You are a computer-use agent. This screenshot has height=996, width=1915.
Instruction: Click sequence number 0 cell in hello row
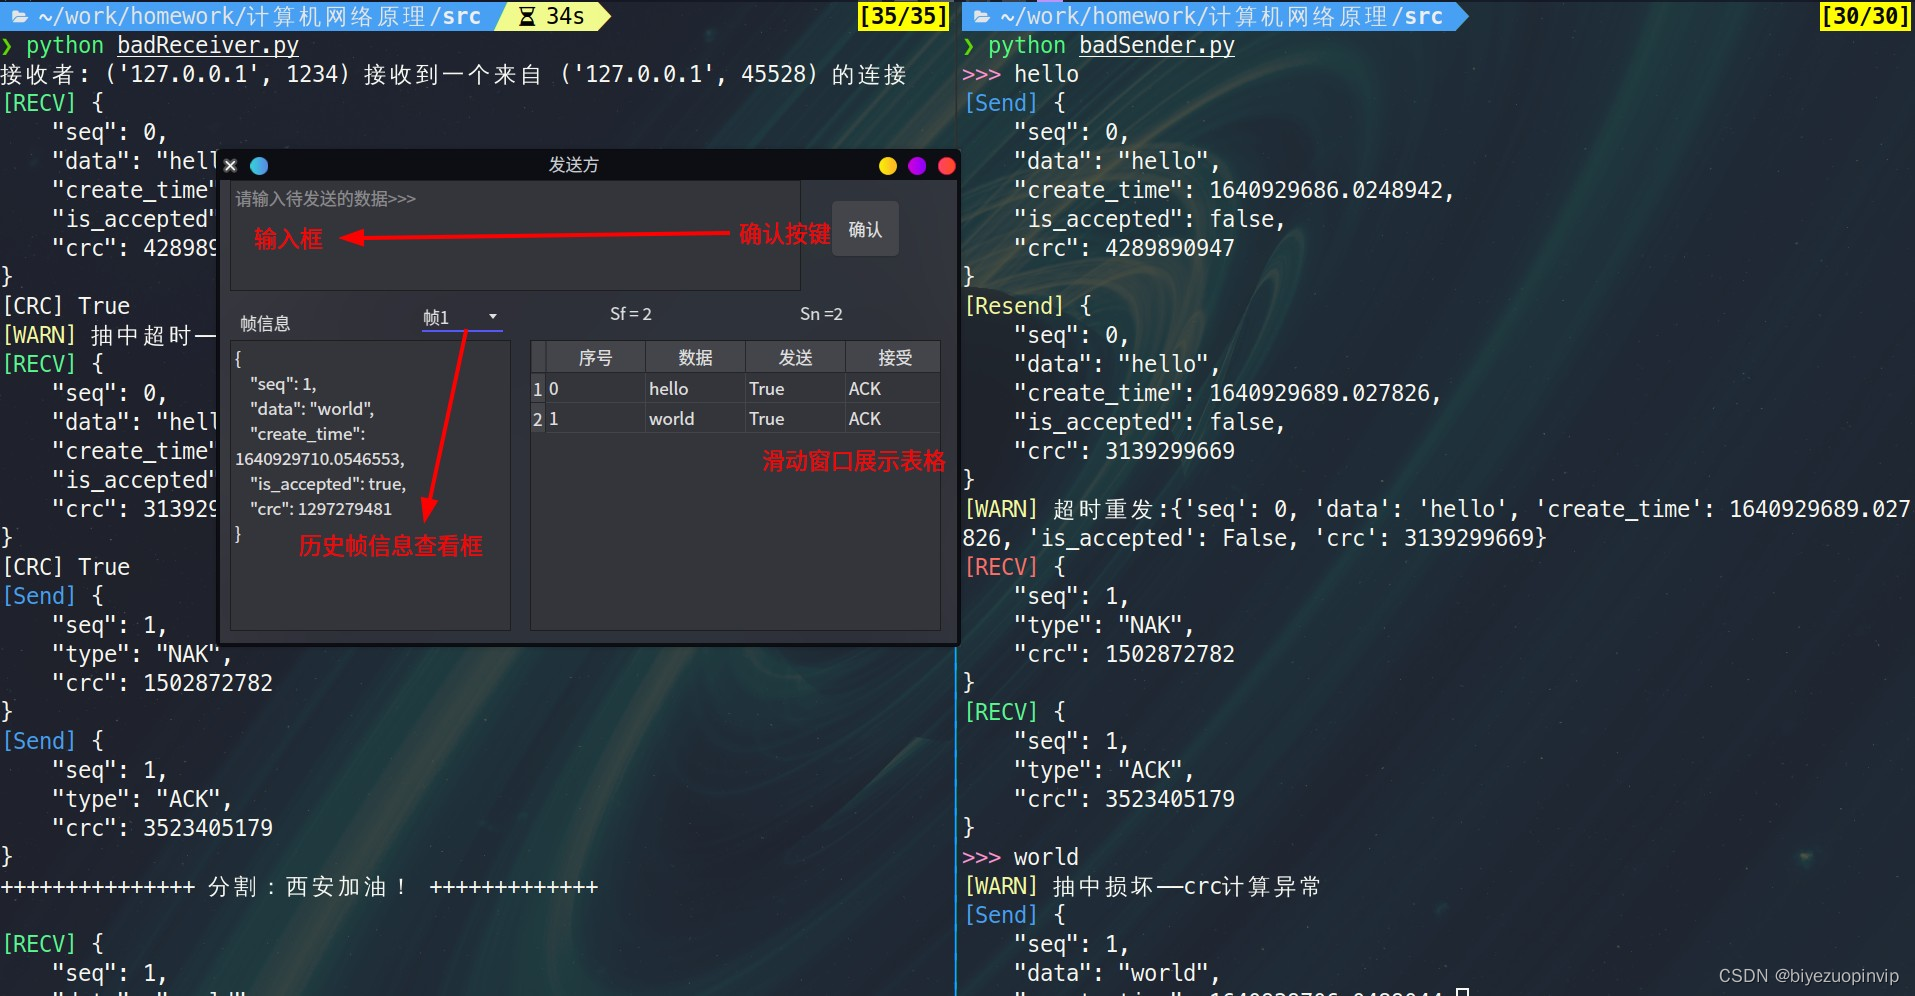click(595, 389)
